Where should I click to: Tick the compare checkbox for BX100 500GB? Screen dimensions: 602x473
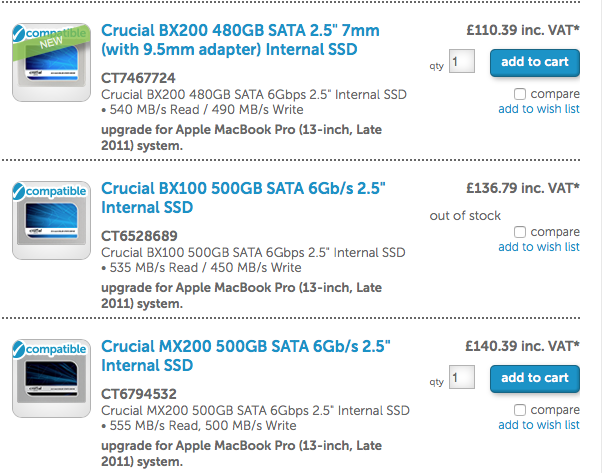[x=520, y=232]
